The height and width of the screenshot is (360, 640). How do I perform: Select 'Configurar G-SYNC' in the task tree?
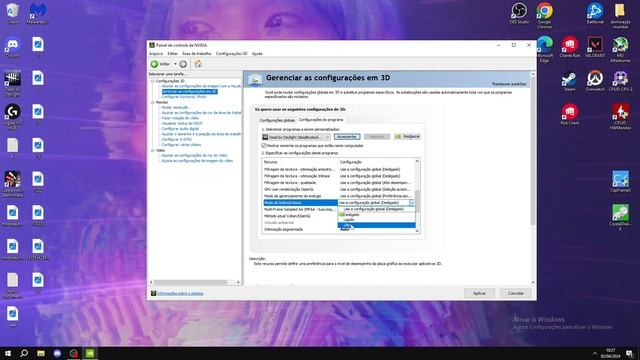point(176,140)
